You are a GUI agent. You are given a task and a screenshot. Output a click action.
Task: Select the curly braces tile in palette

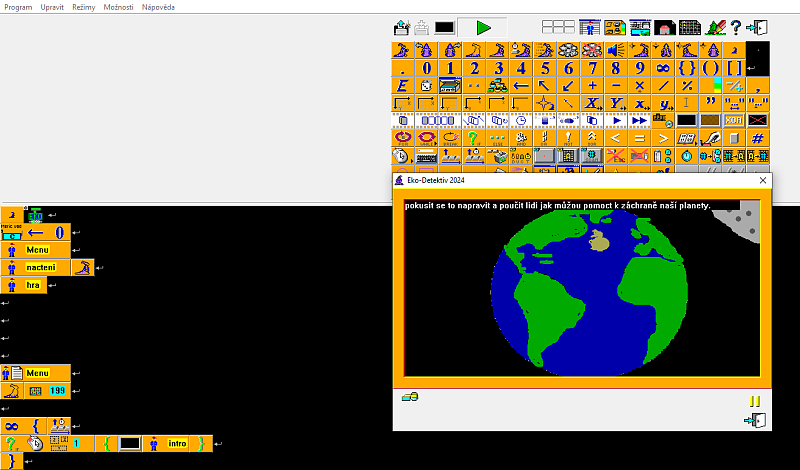(687, 68)
